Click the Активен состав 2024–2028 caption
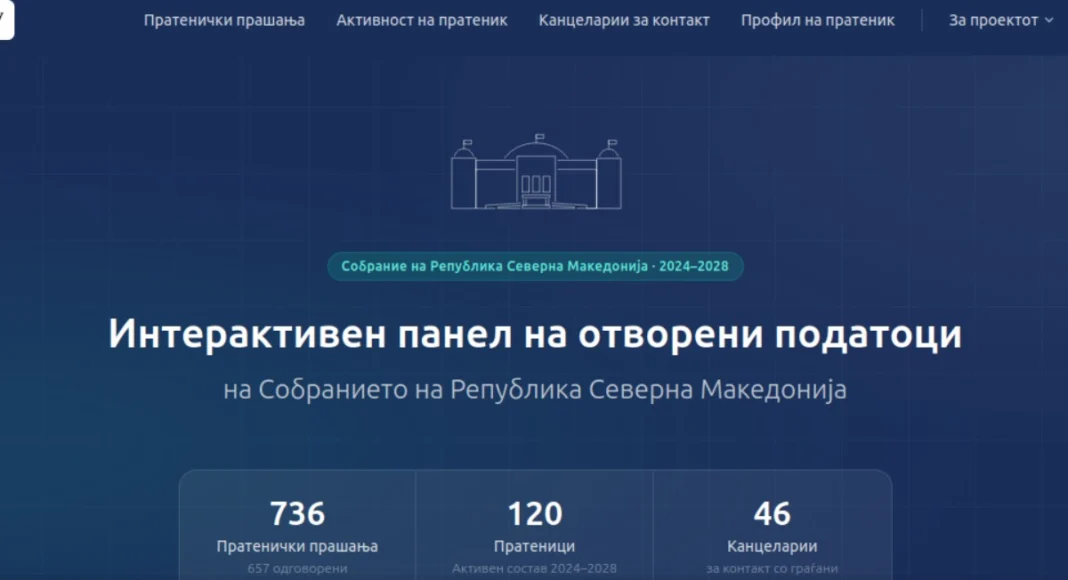Image resolution: width=1068 pixels, height=580 pixels. tap(535, 568)
